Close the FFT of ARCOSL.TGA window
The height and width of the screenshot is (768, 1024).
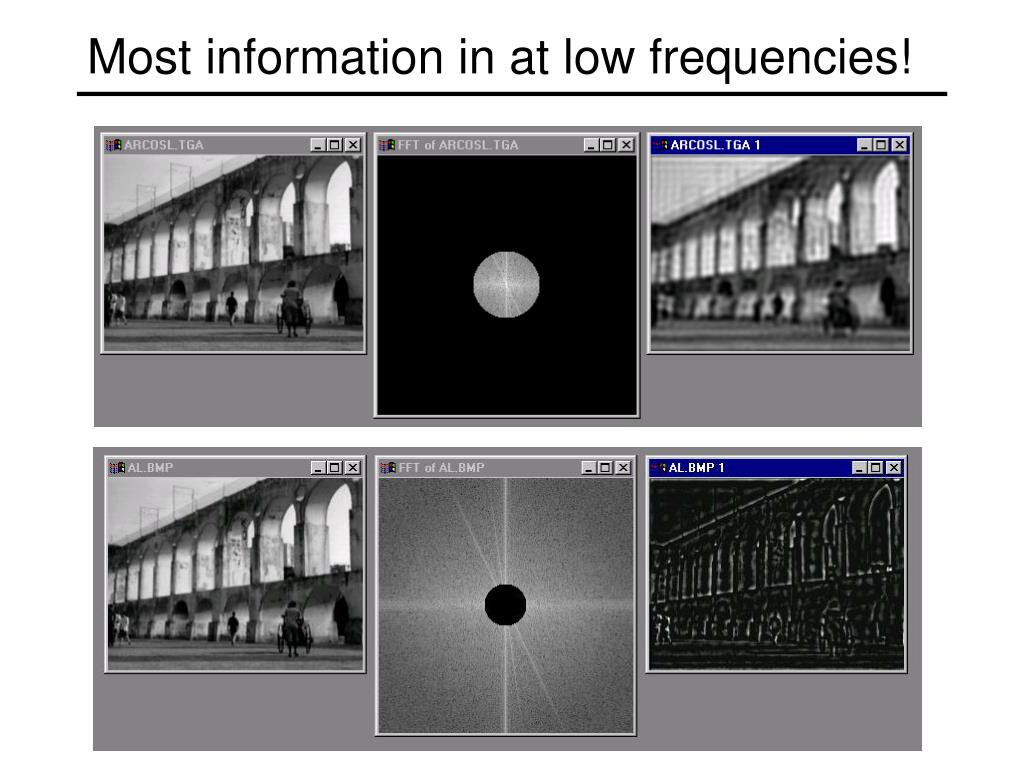pos(626,145)
